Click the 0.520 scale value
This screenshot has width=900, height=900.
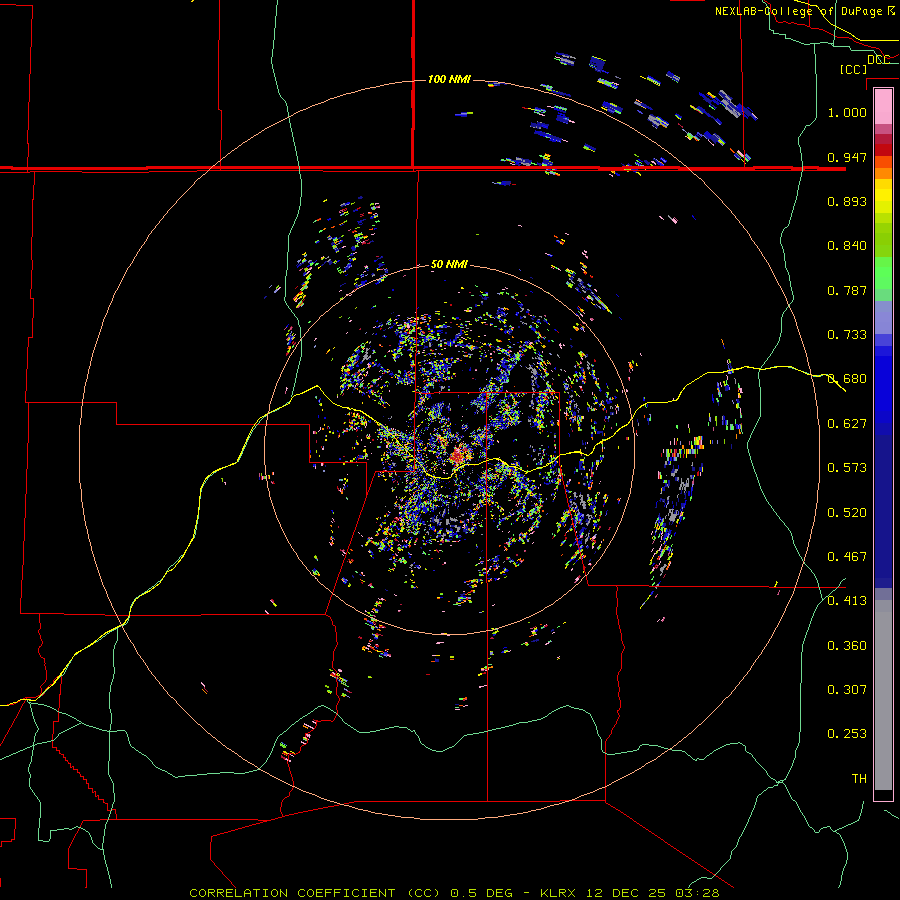pos(847,513)
